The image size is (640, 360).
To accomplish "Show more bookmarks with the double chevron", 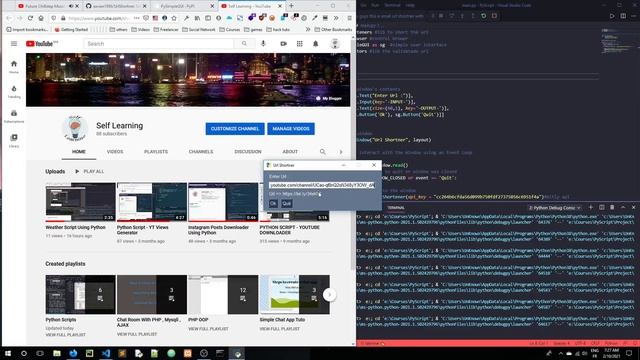I will pyautogui.click(x=308, y=29).
